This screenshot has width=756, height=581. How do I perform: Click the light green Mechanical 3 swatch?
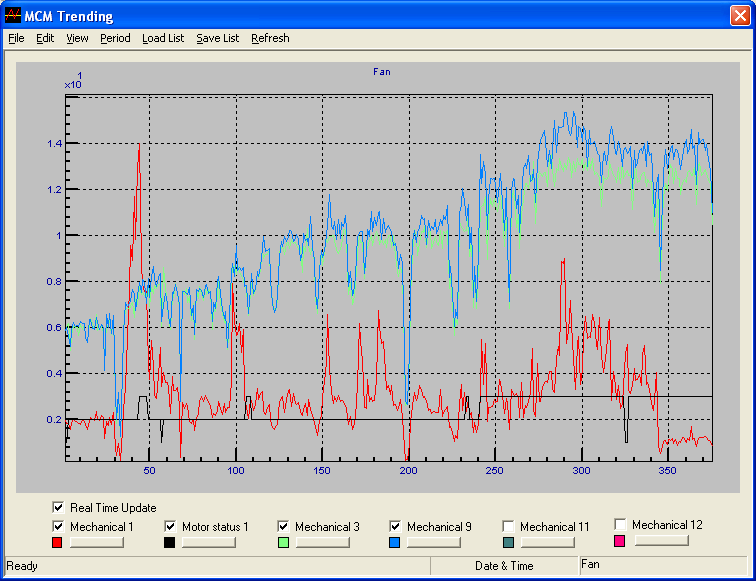[x=283, y=542]
